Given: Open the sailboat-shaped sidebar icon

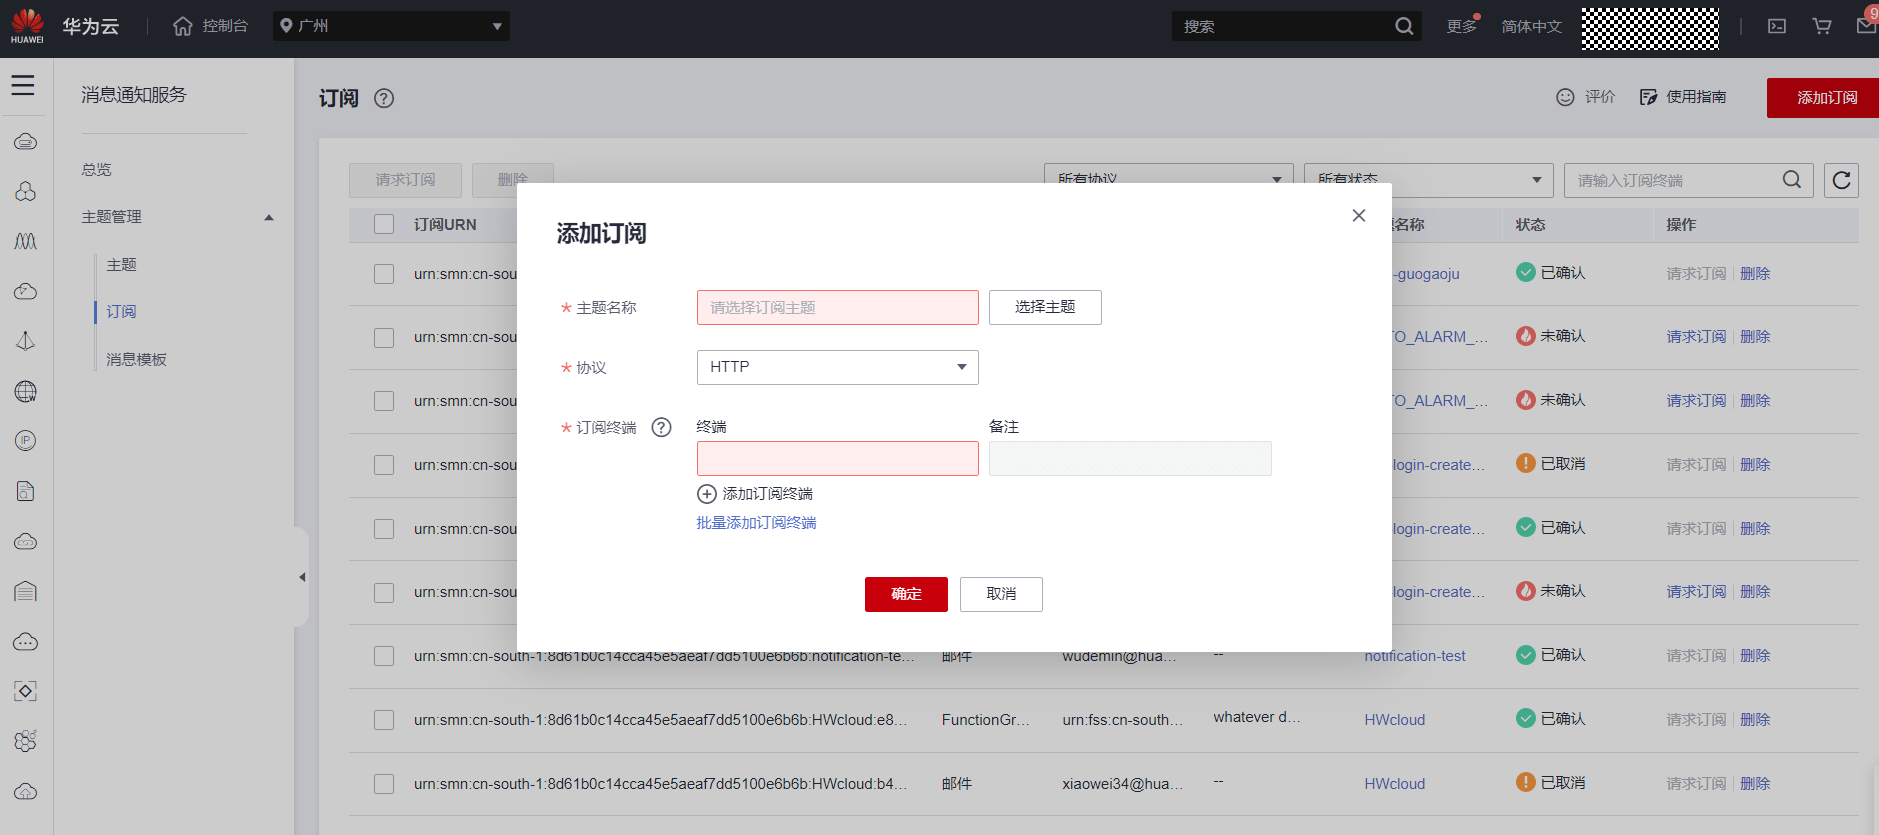Looking at the screenshot, I should tap(26, 341).
